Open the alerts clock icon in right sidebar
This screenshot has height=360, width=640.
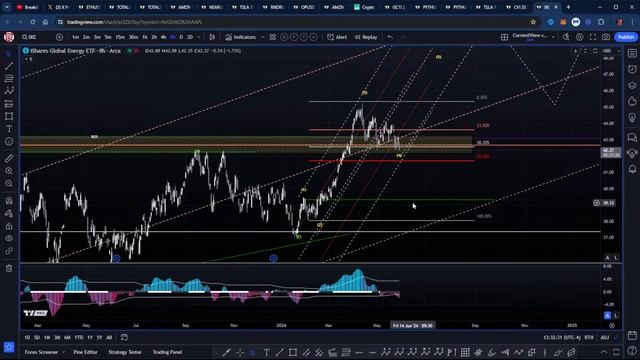click(x=632, y=69)
